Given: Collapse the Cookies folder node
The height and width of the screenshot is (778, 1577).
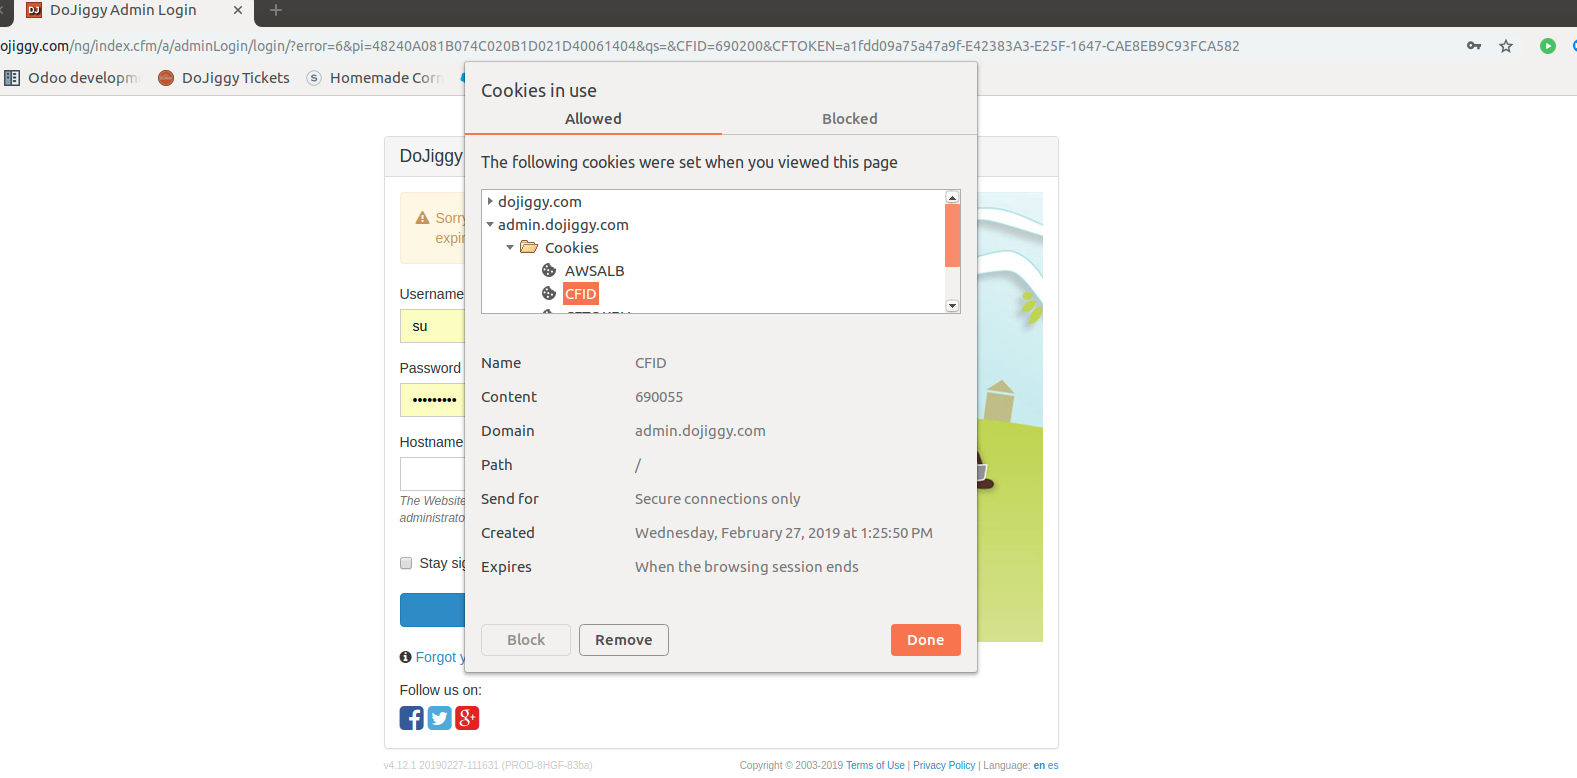Looking at the screenshot, I should pos(510,247).
